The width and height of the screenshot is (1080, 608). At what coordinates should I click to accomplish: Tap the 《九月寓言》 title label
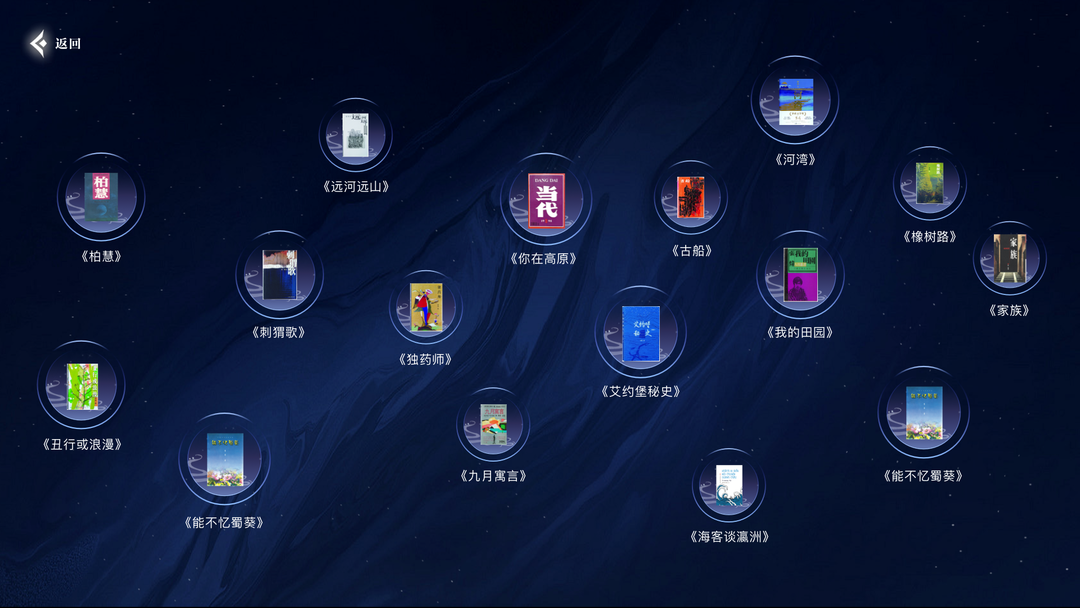tap(493, 476)
